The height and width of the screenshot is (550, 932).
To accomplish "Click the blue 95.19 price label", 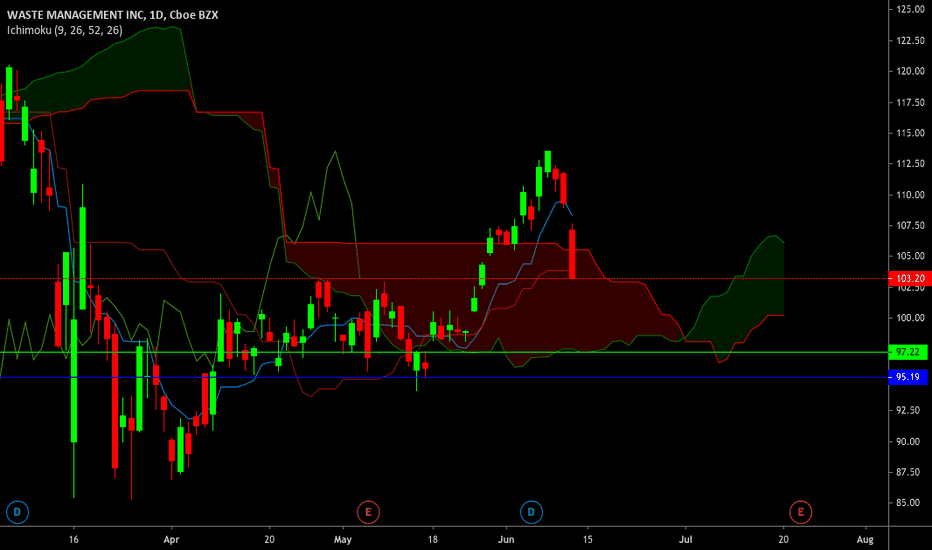I will coord(908,377).
